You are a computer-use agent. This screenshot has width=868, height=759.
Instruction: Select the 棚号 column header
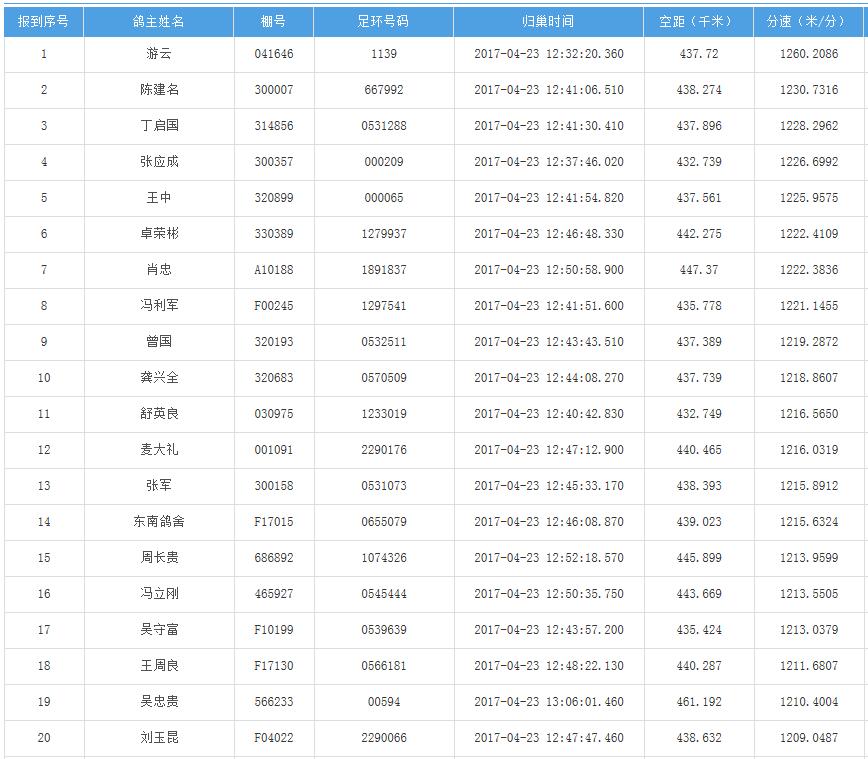[x=273, y=21]
